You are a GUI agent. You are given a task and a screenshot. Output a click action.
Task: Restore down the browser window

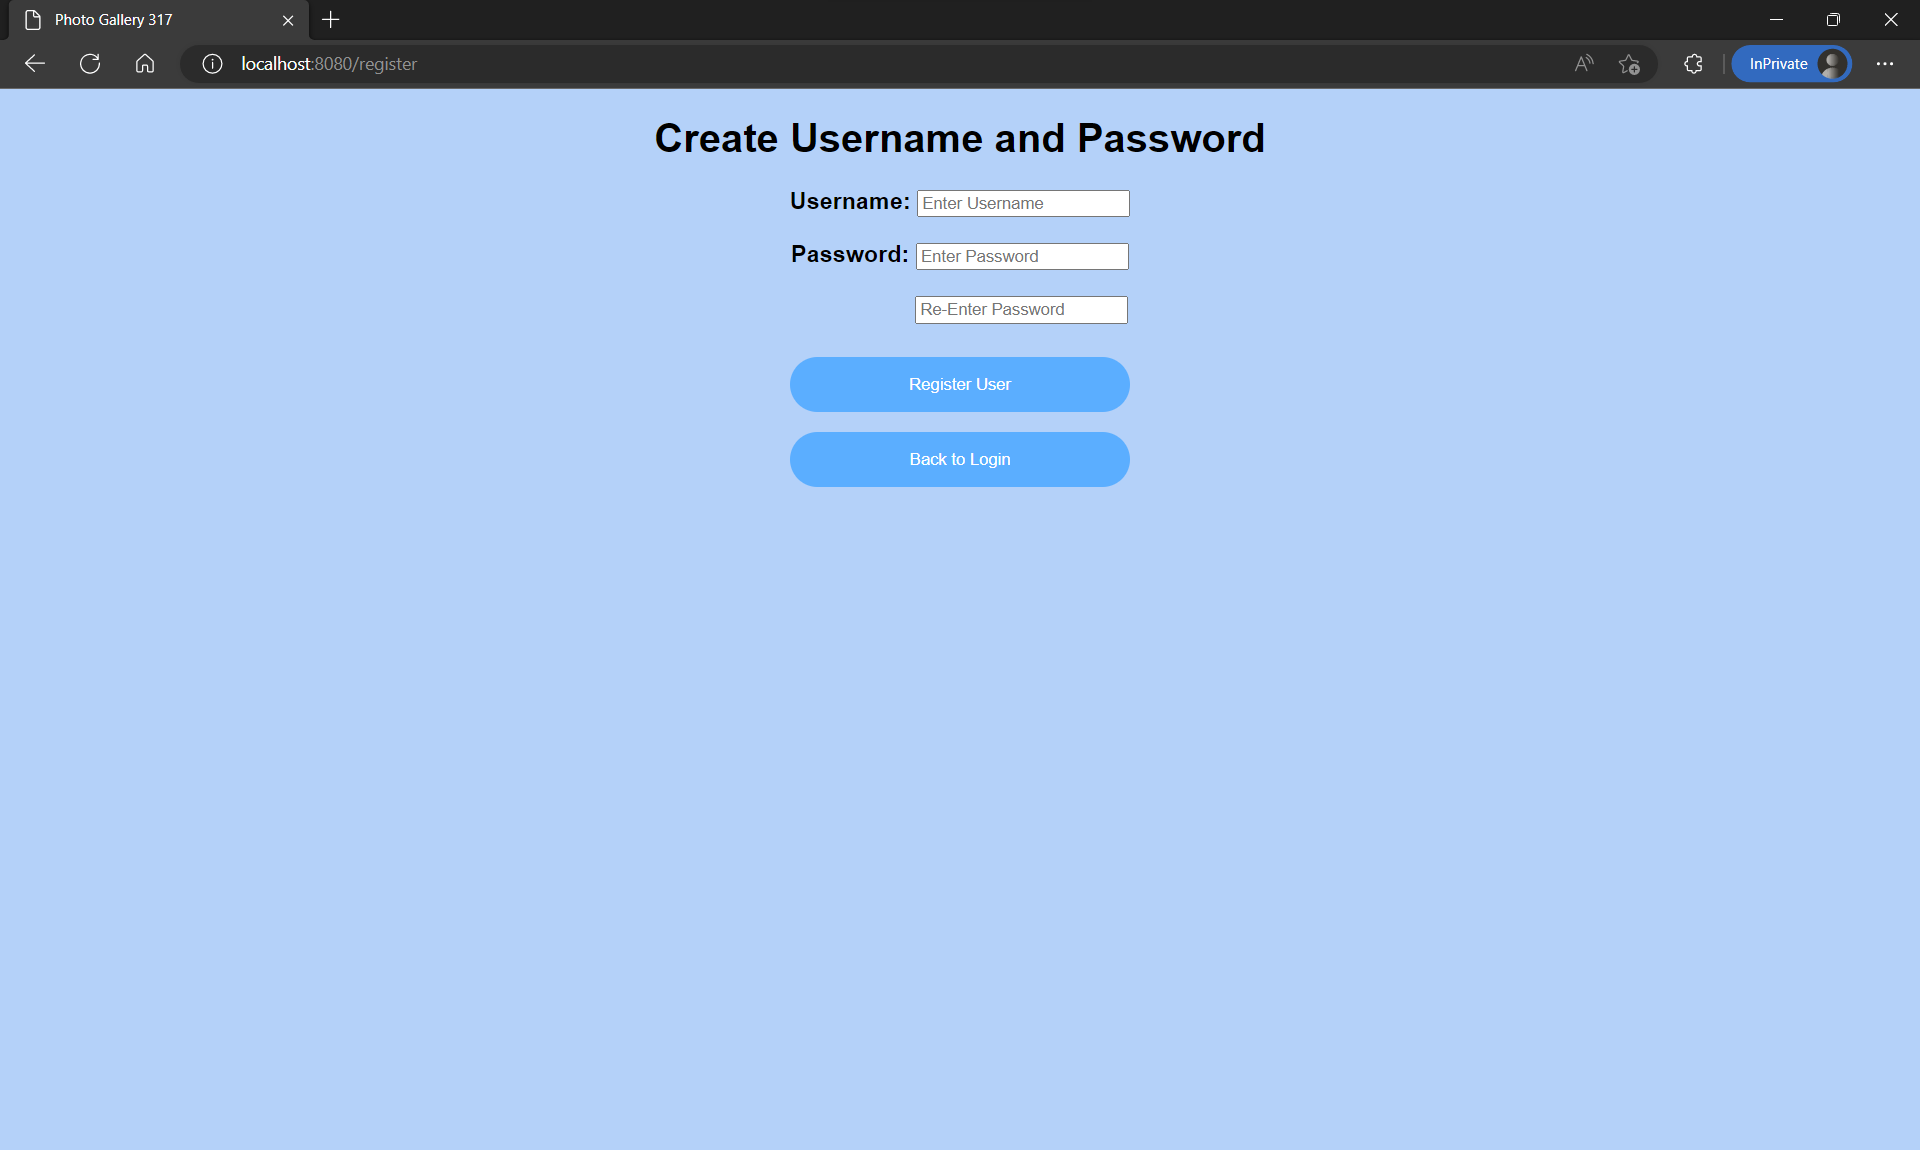pos(1833,20)
